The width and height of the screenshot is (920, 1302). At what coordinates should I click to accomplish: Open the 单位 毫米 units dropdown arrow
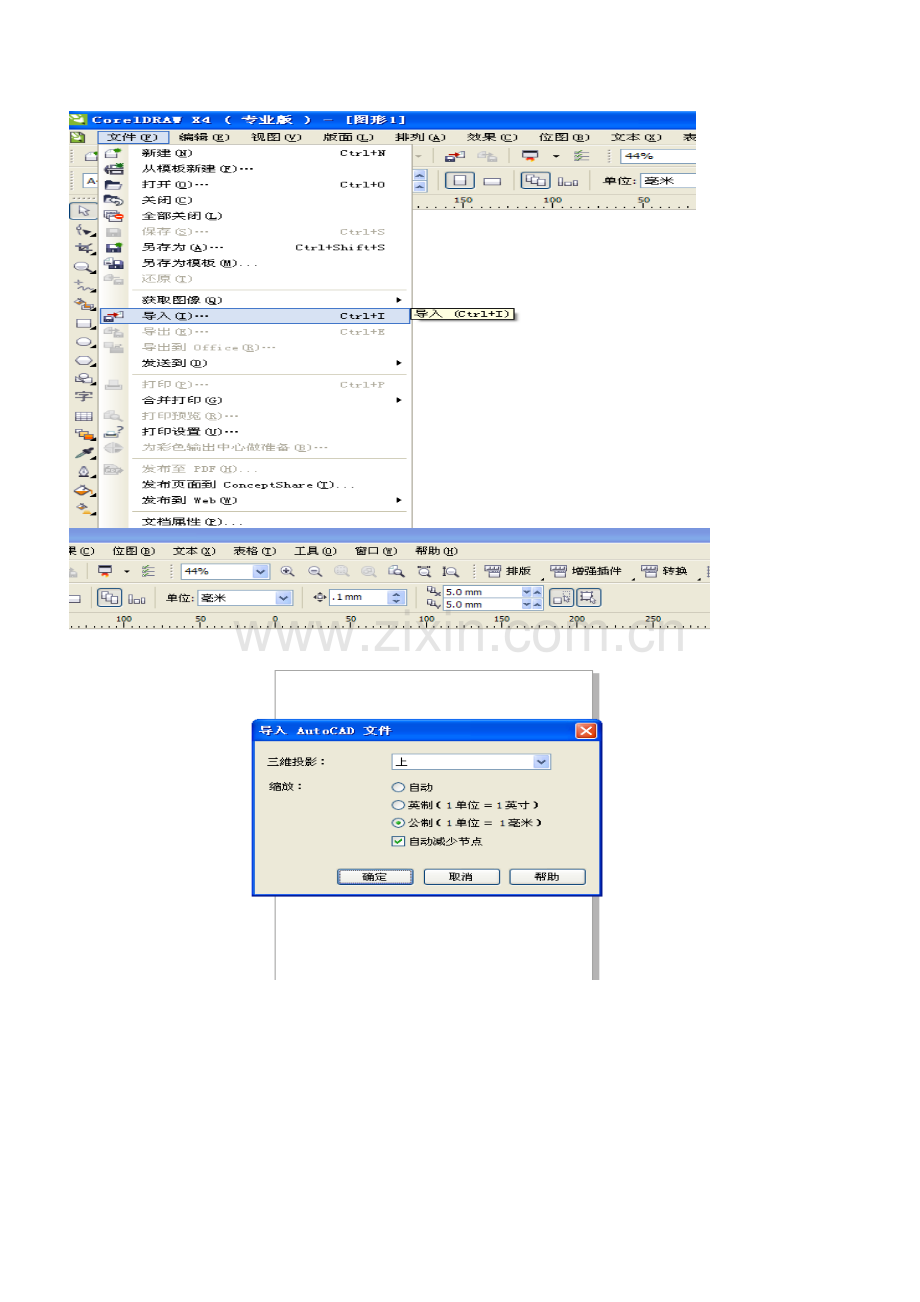(x=283, y=597)
